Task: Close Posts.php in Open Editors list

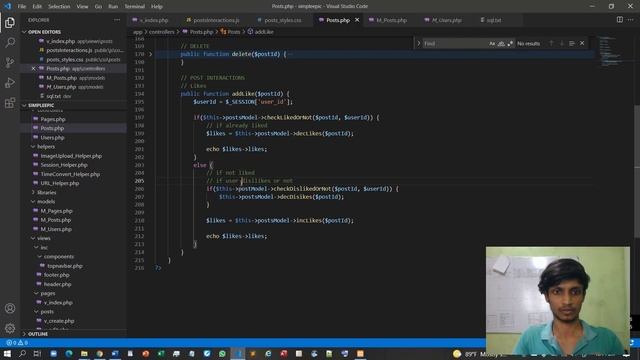Action: 33,69
